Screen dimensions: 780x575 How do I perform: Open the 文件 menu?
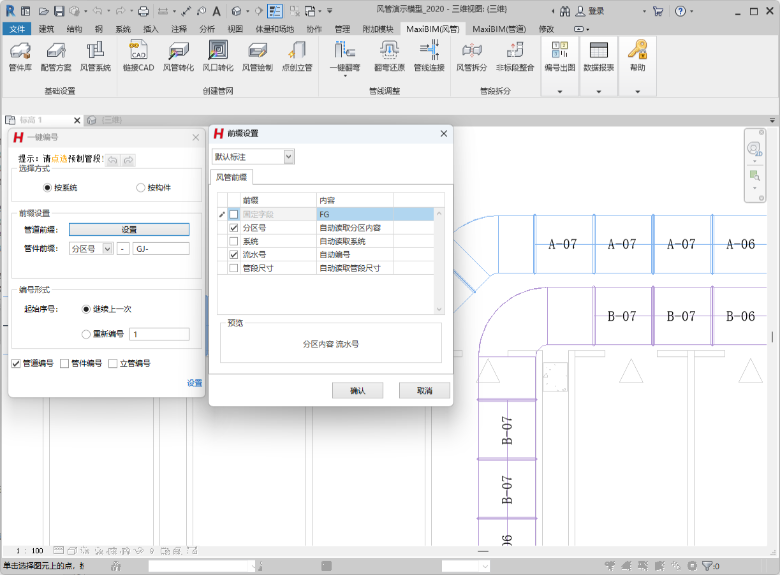(17, 29)
